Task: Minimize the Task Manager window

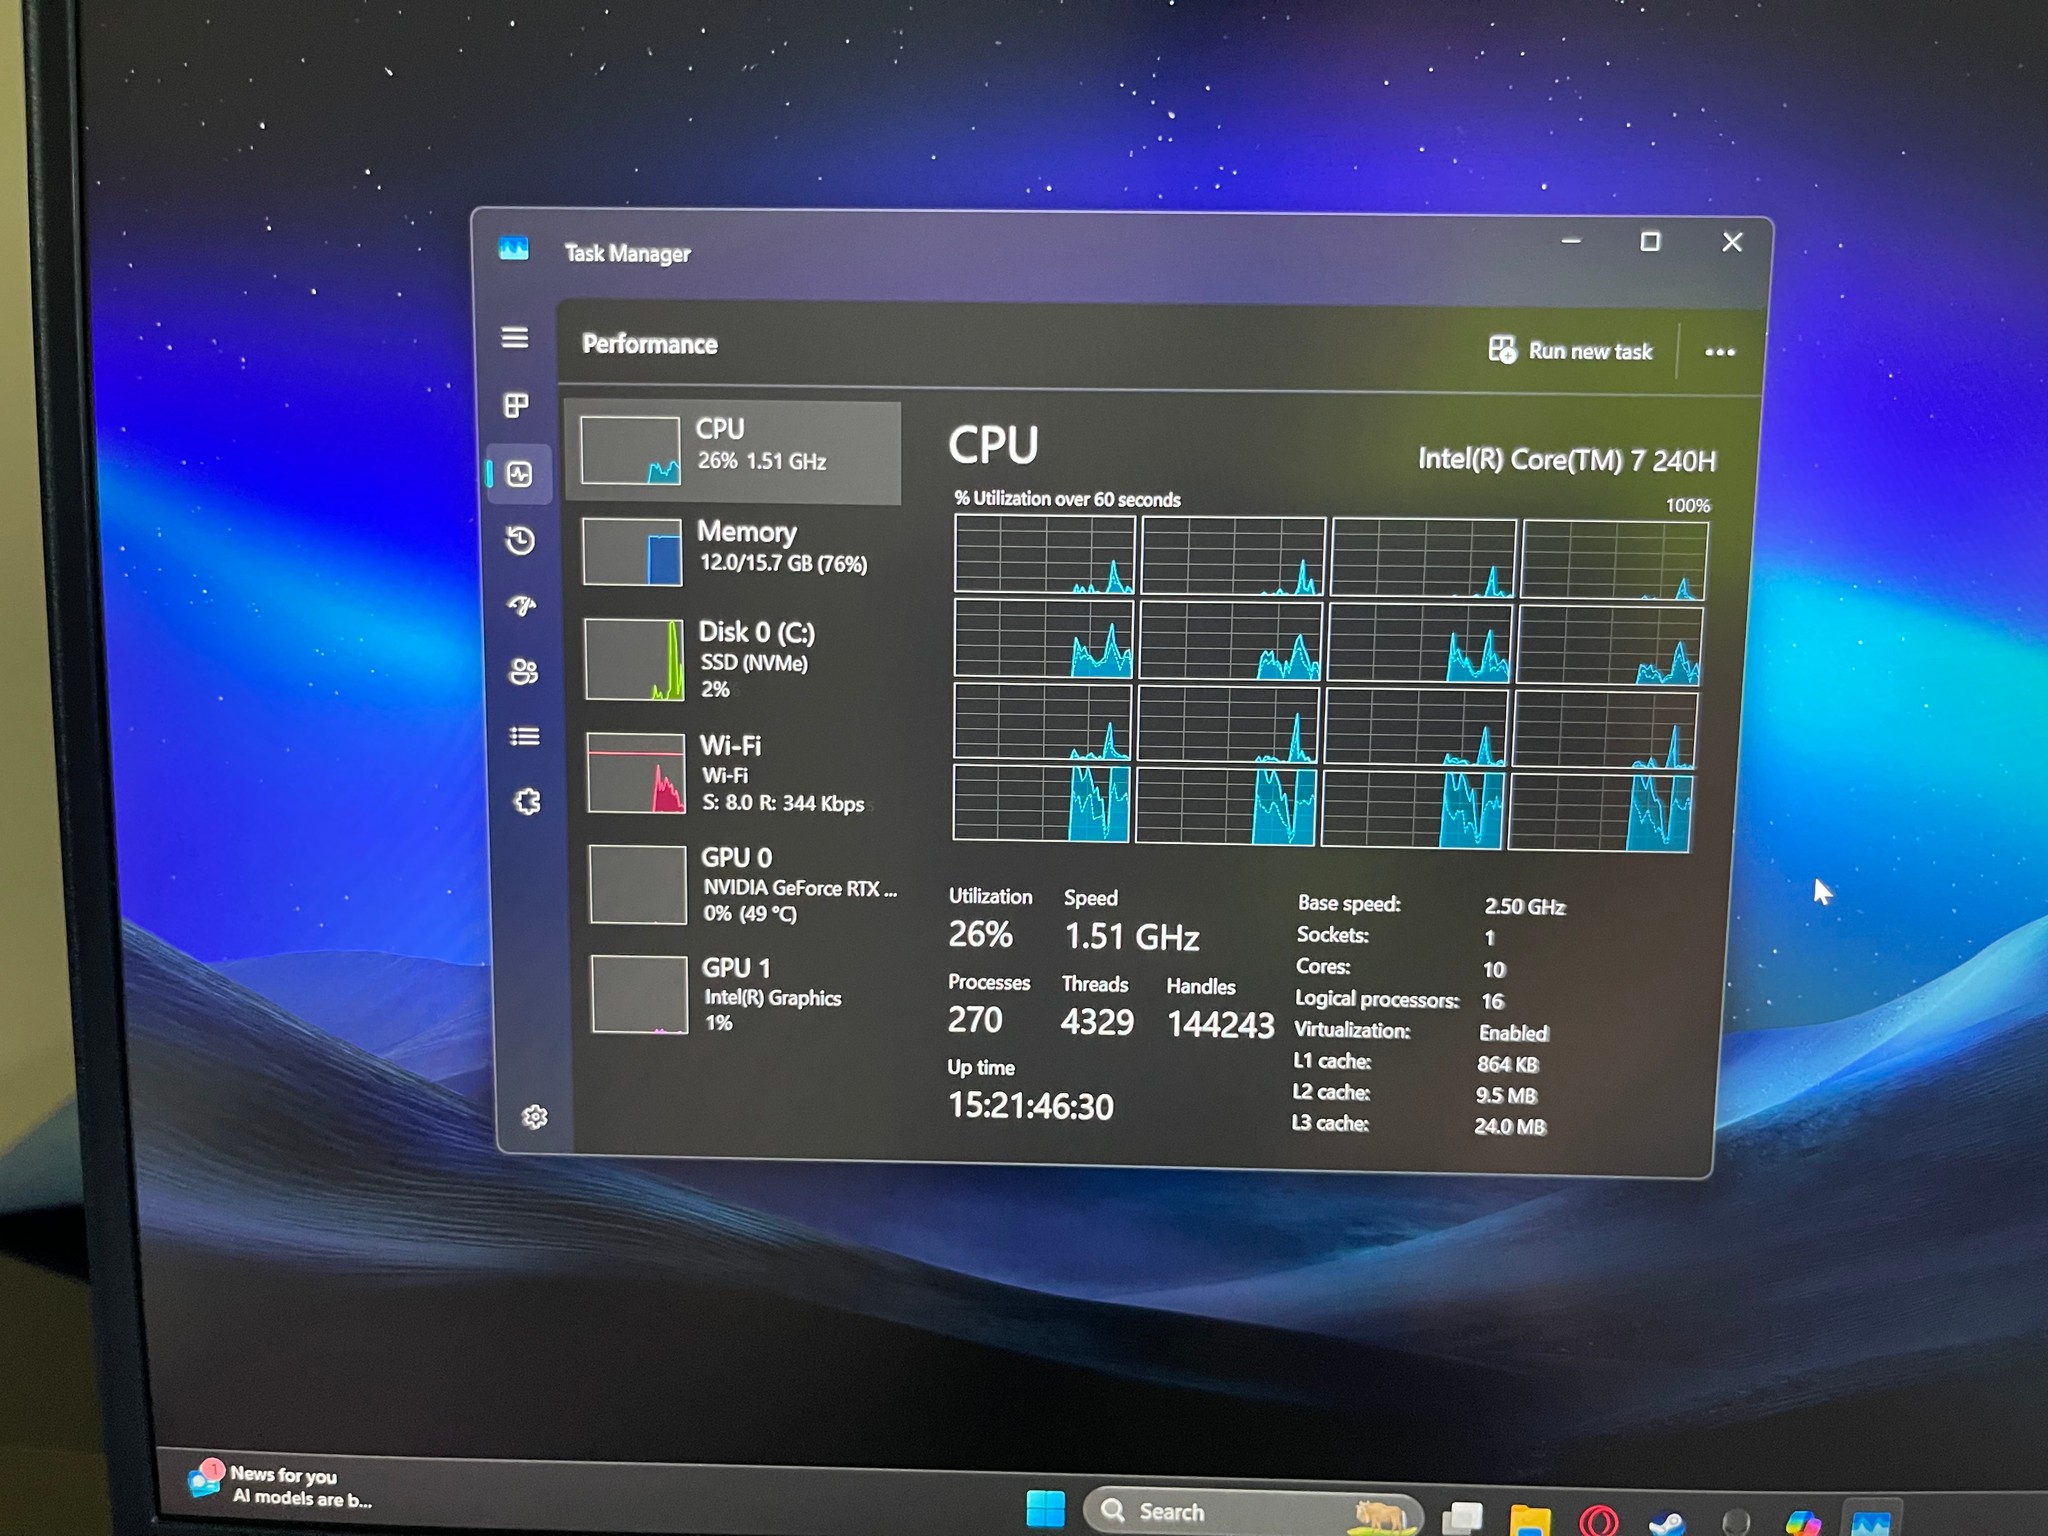Action: (1571, 241)
